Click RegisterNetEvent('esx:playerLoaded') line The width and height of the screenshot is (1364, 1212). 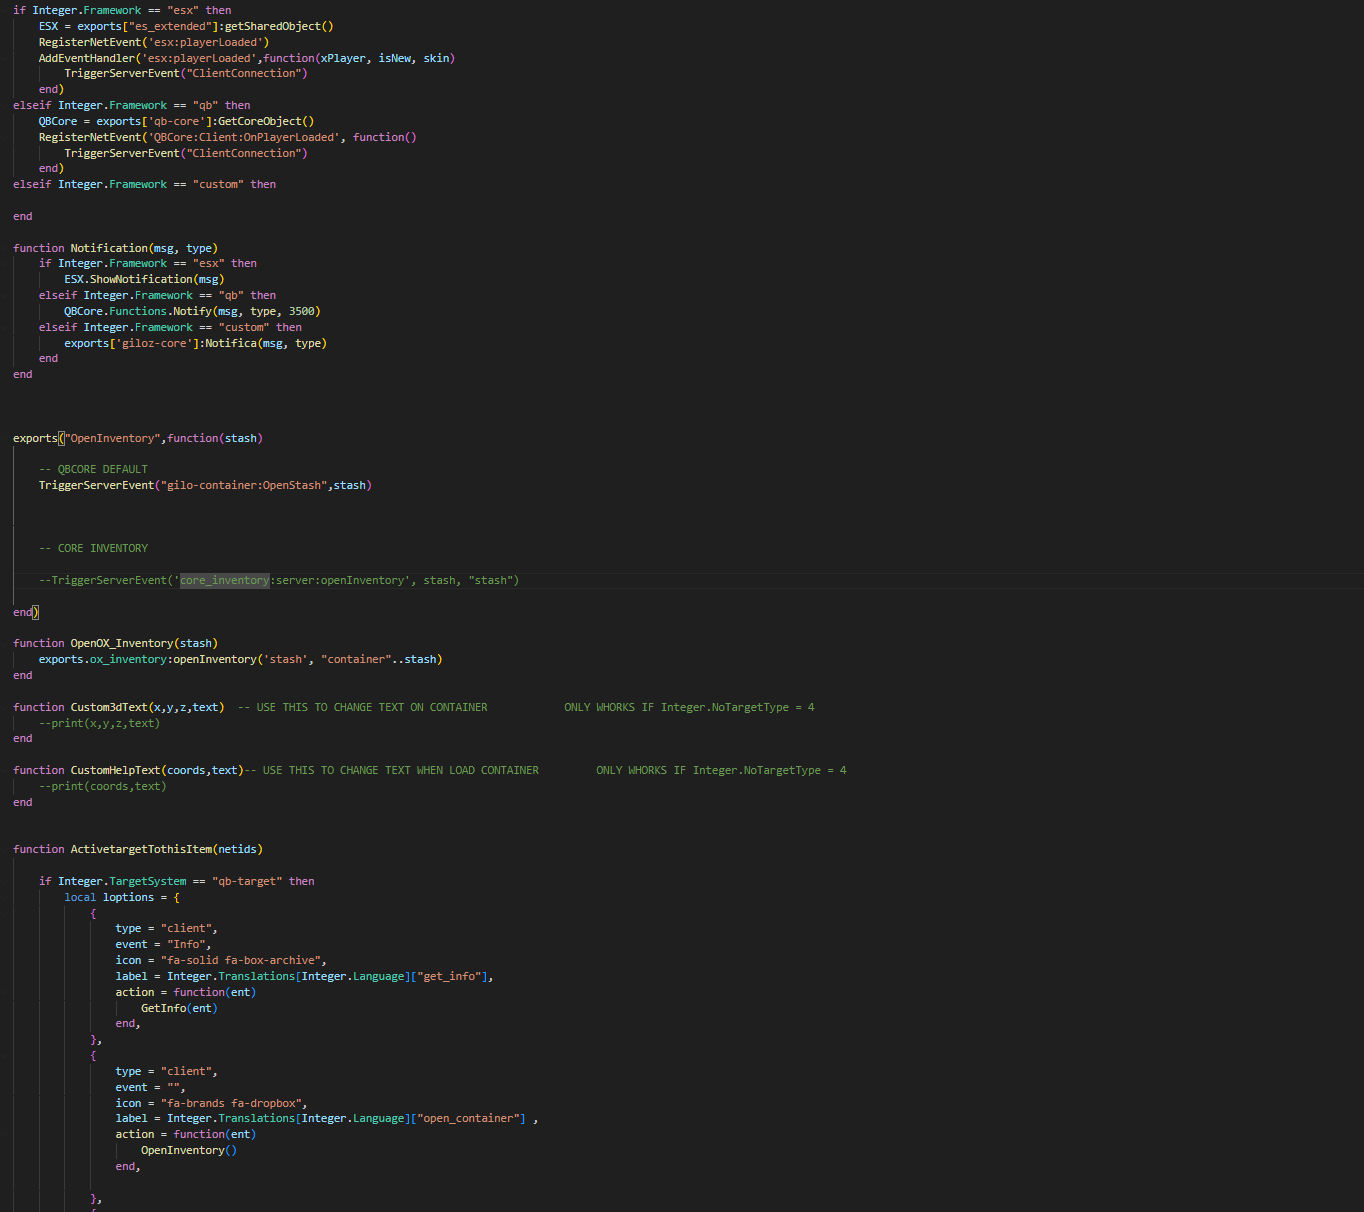154,42
